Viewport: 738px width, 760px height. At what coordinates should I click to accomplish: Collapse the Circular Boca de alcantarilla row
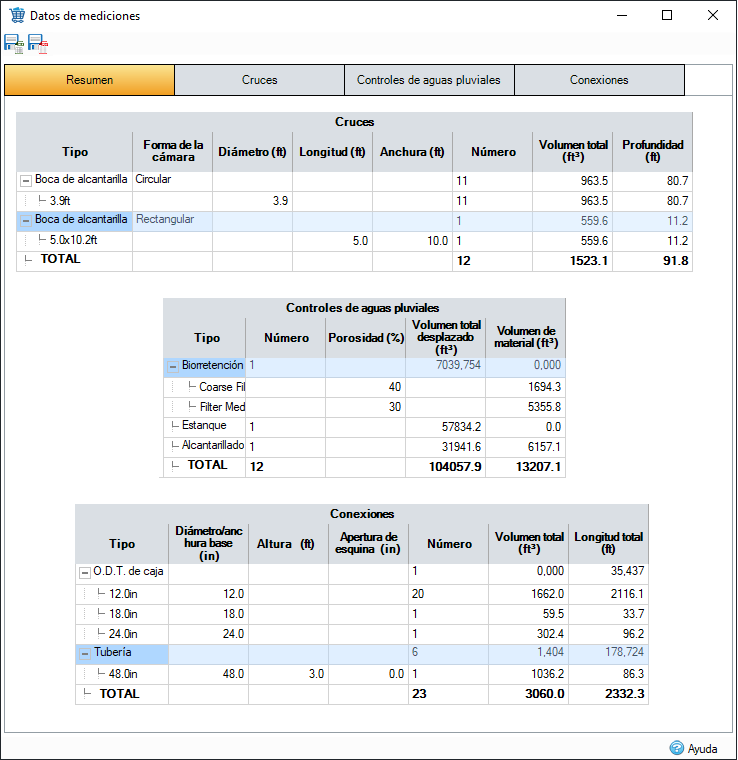[26, 181]
